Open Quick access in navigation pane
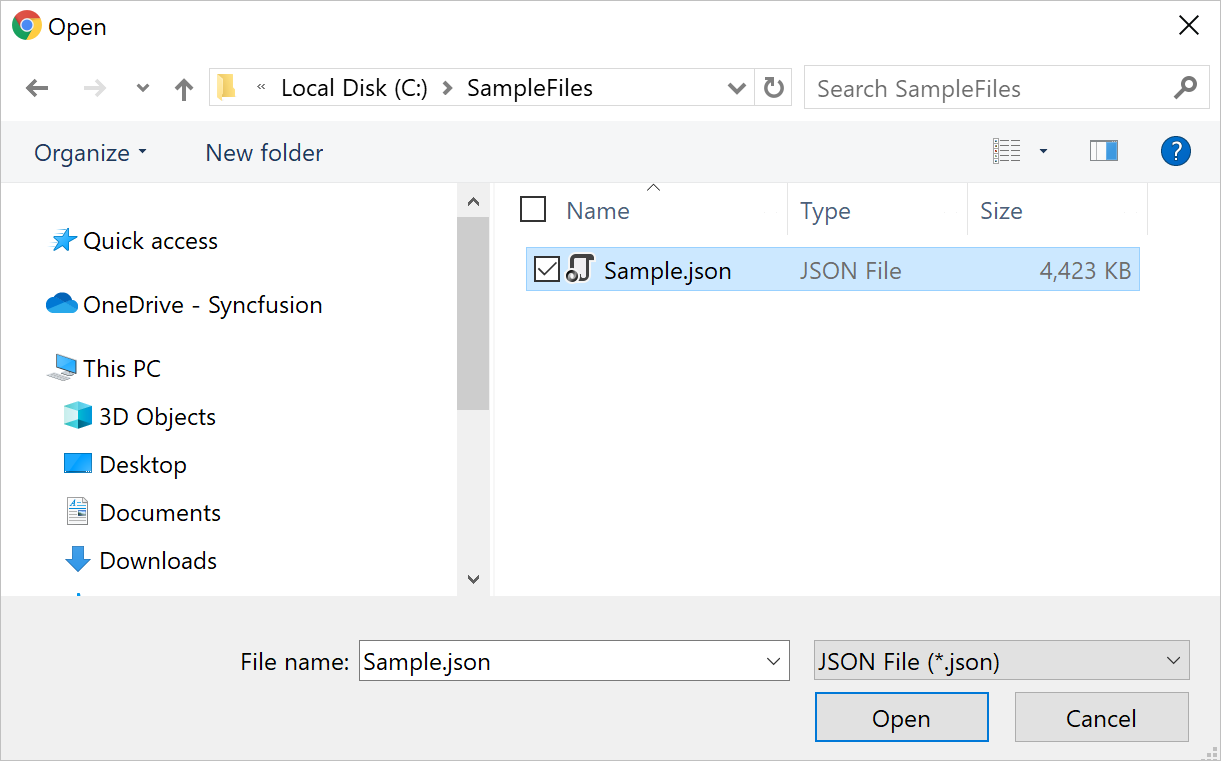Image resolution: width=1221 pixels, height=761 pixels. click(x=150, y=241)
